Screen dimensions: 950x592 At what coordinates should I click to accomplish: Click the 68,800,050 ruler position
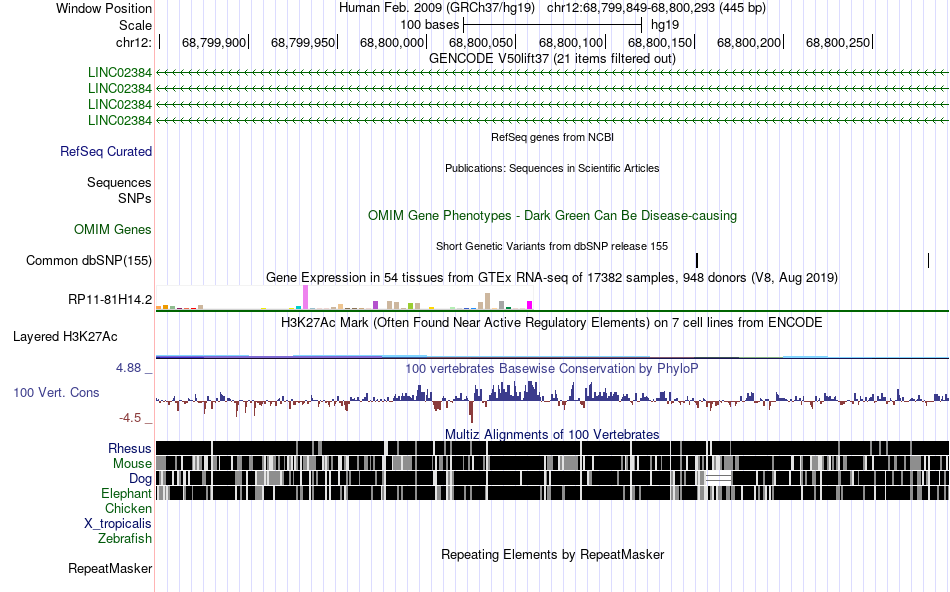pyautogui.click(x=481, y=42)
